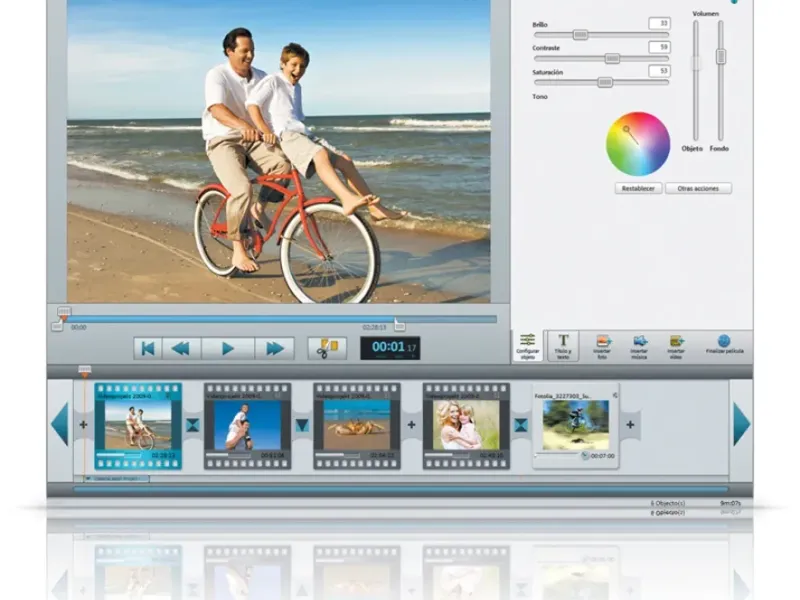Click the skip to start button
Image resolution: width=800 pixels, height=600 pixels.
pos(147,348)
